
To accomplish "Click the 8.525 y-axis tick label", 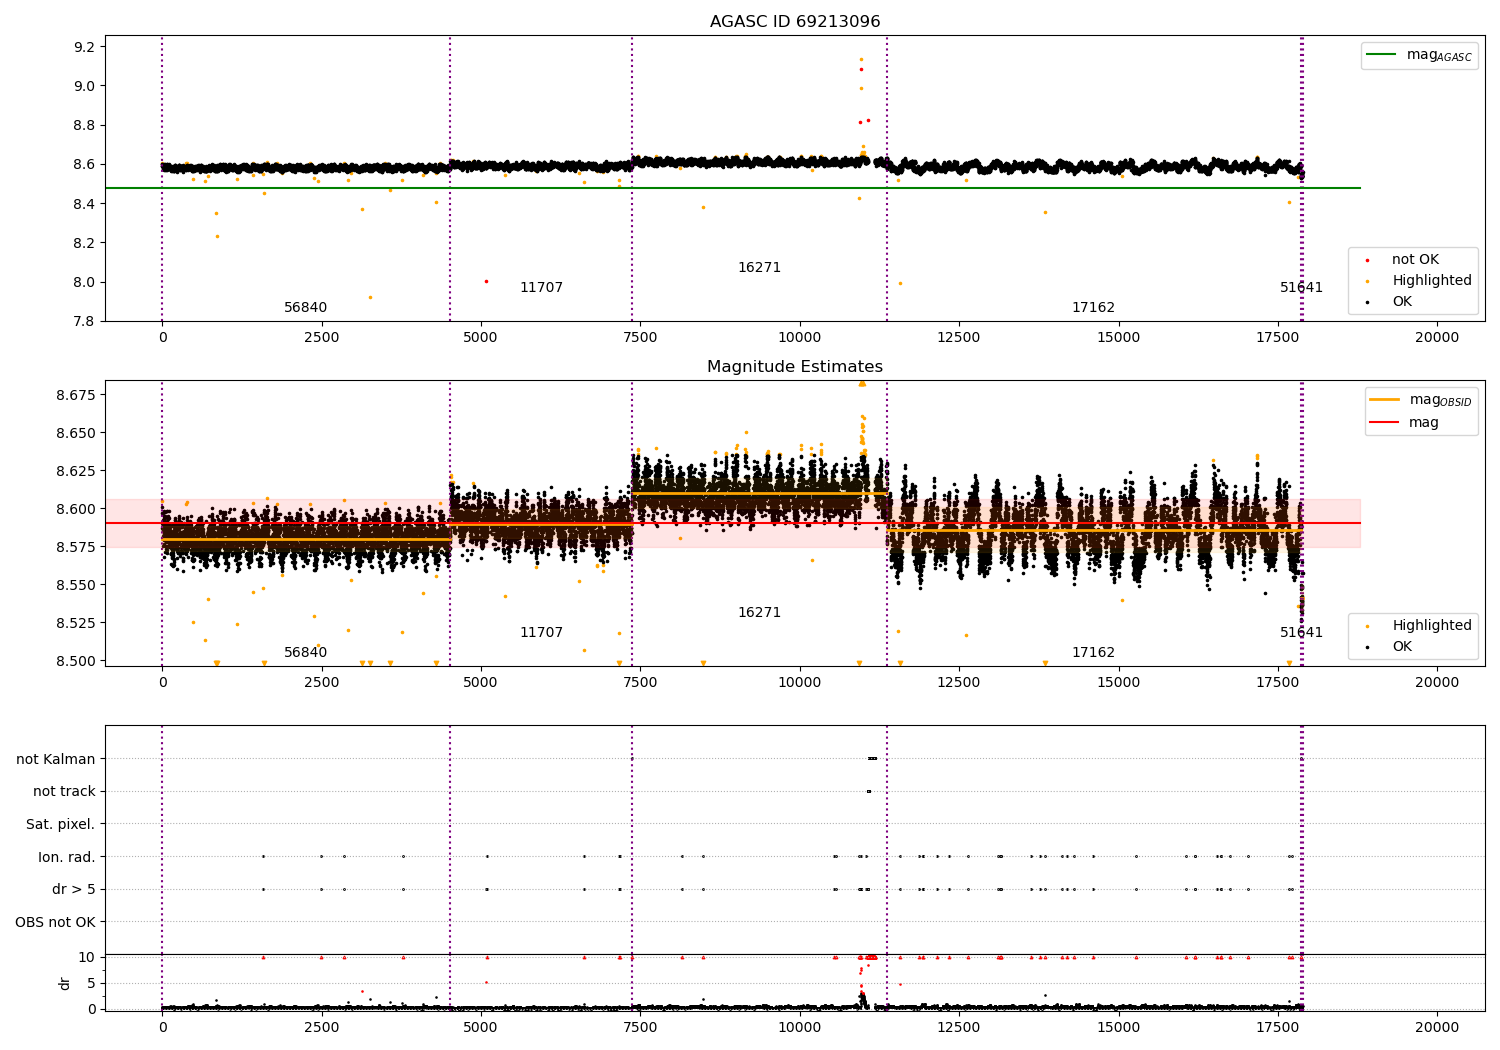I will [76, 623].
